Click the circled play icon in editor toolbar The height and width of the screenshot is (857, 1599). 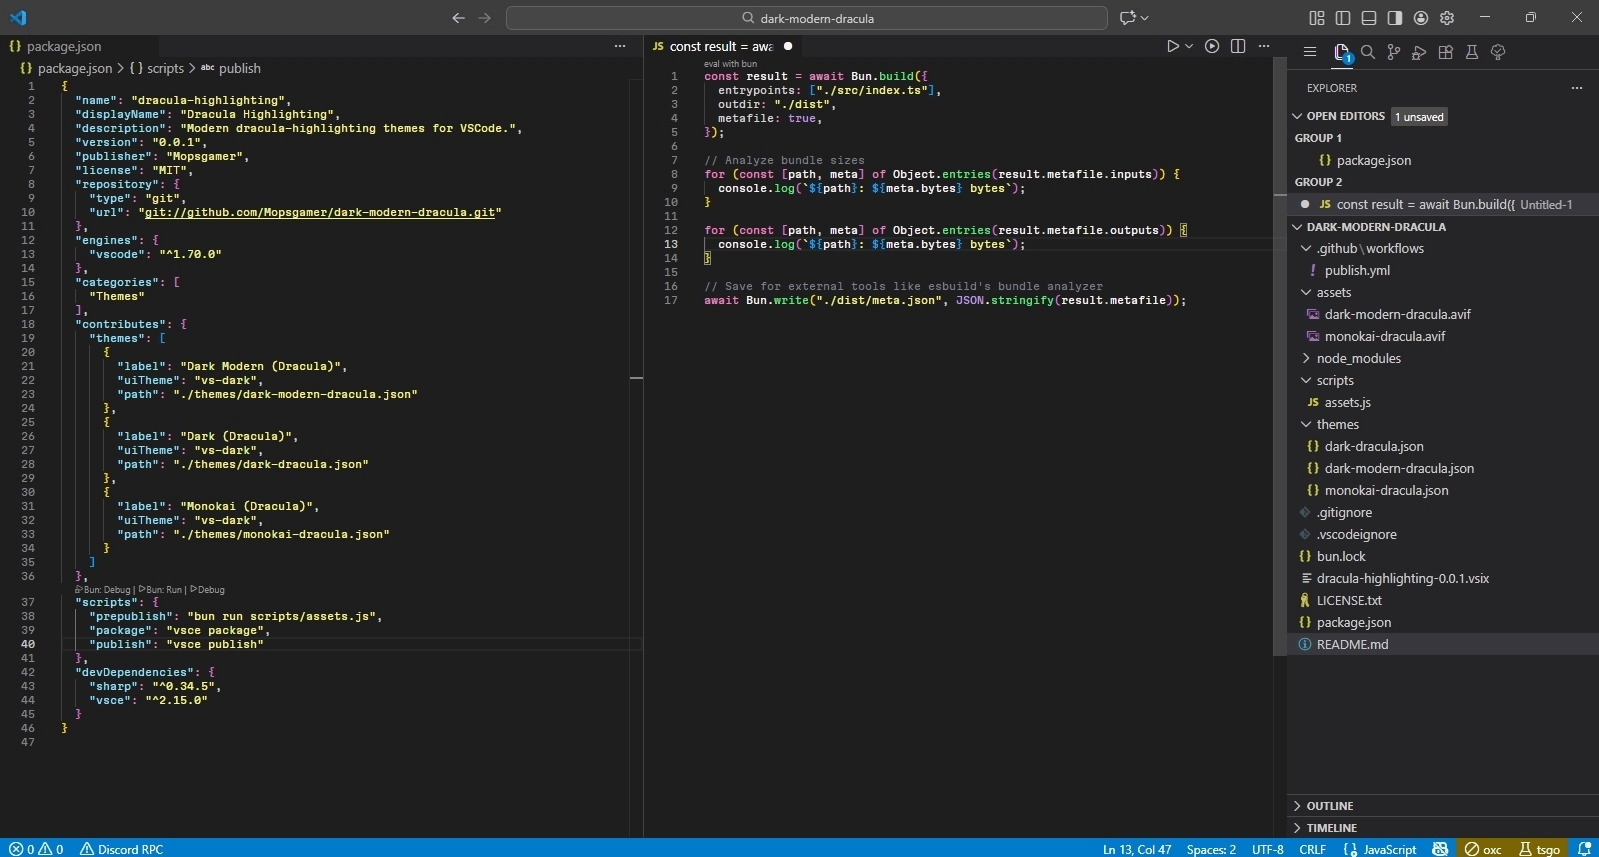click(1212, 46)
